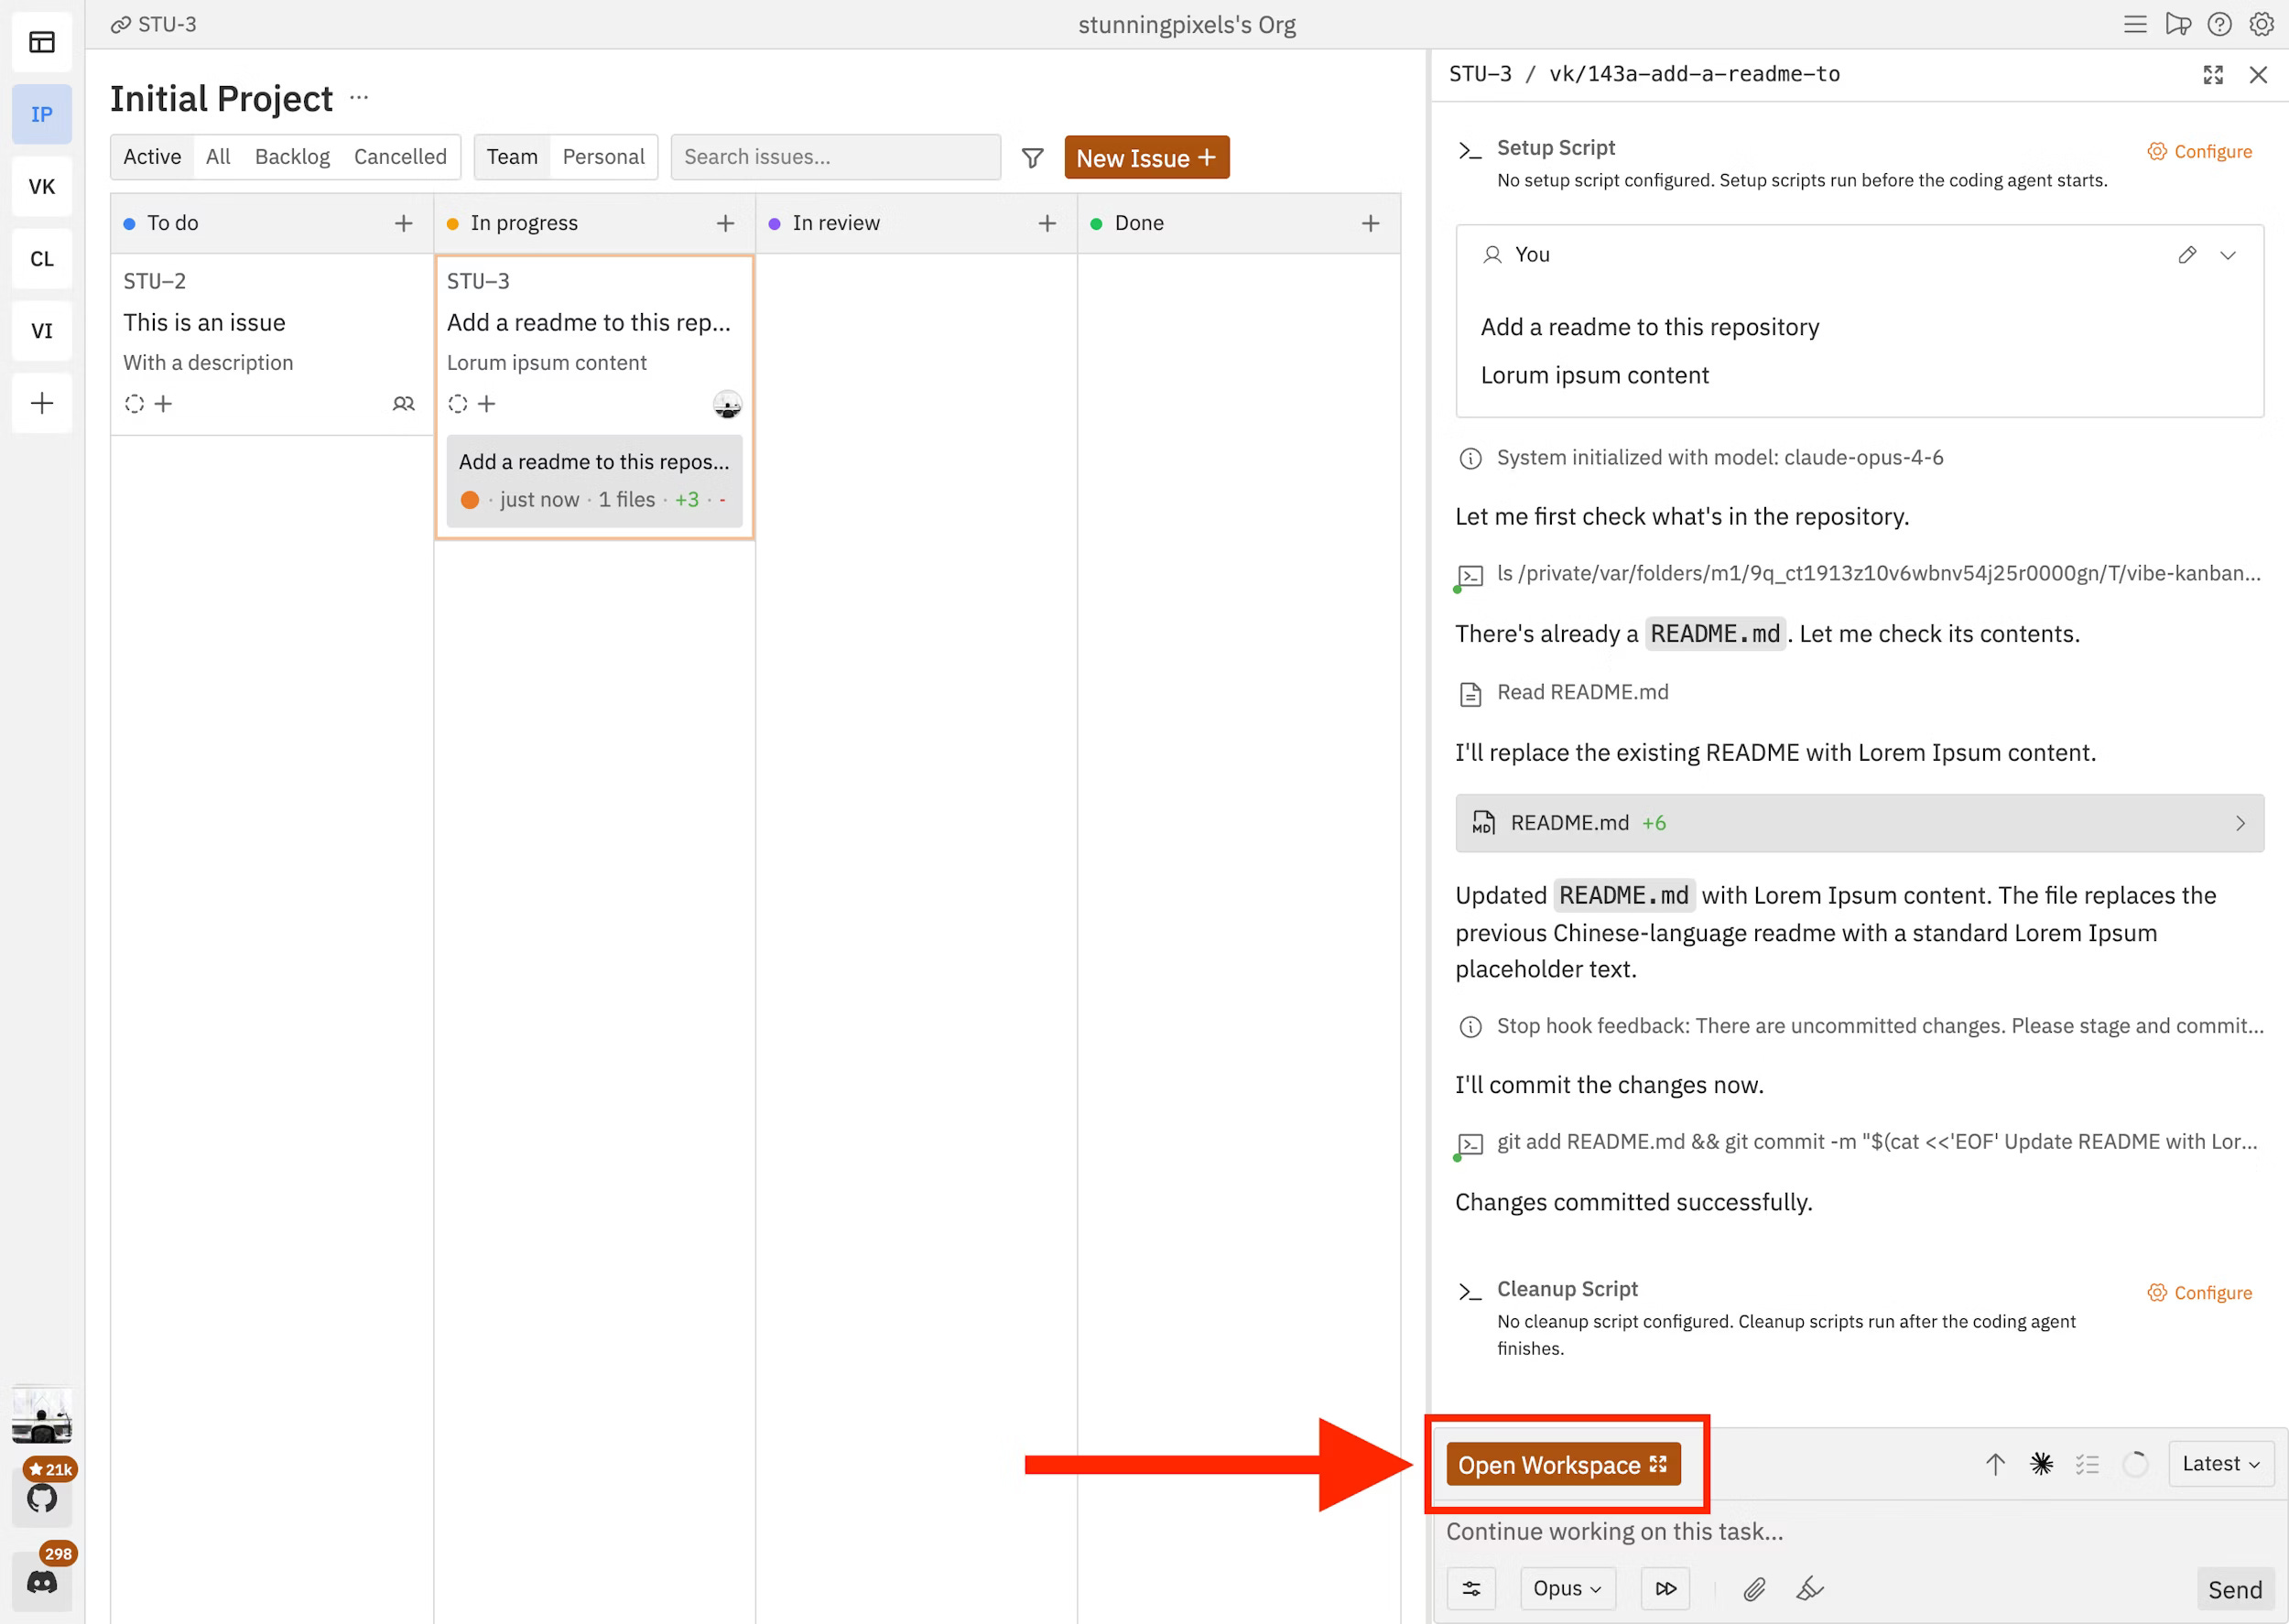Click the settings gear icon top right
Viewport: 2289px width, 1624px height.
pos(2261,25)
